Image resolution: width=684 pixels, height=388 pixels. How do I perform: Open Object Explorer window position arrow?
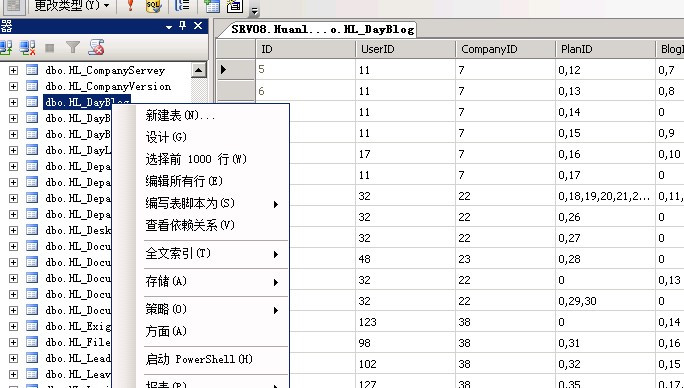click(169, 27)
